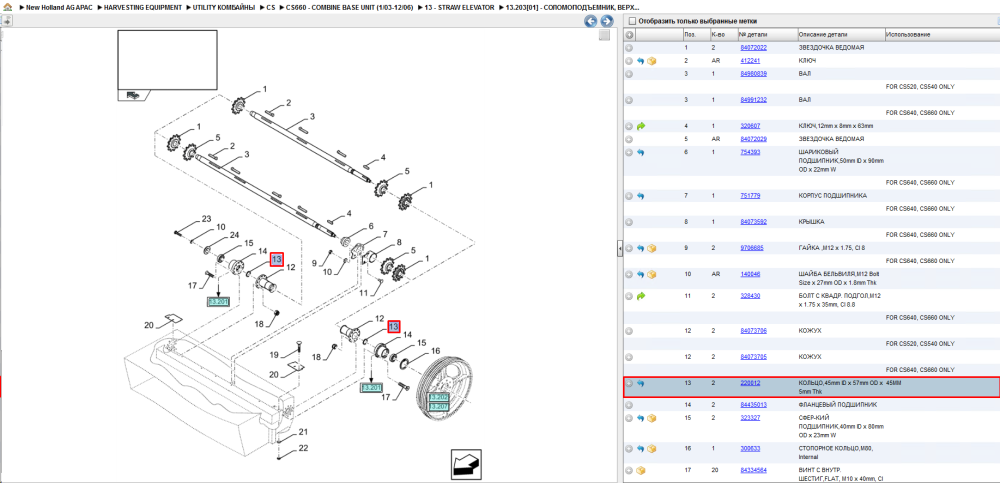Click the '№ детали' column header
Viewport: 1000px width, 483px height.
753,35
